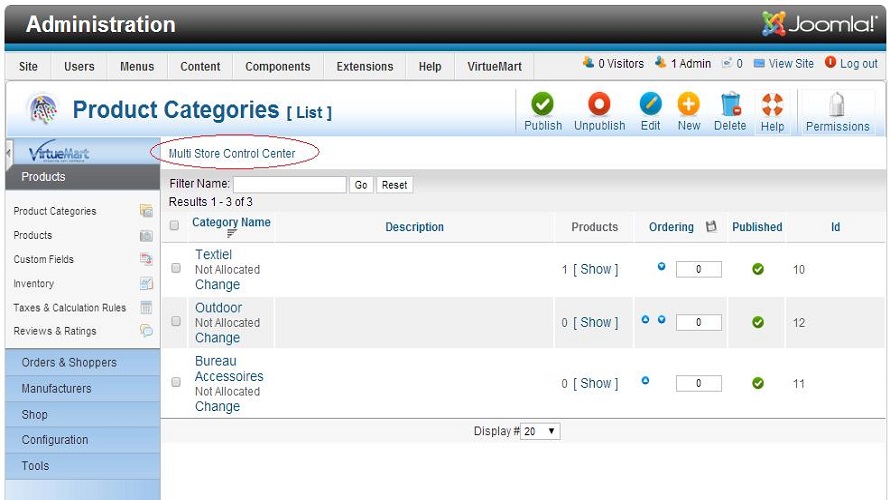Viewport: 890px width, 500px height.
Task: Check the Textiel row checkbox
Action: tap(176, 268)
